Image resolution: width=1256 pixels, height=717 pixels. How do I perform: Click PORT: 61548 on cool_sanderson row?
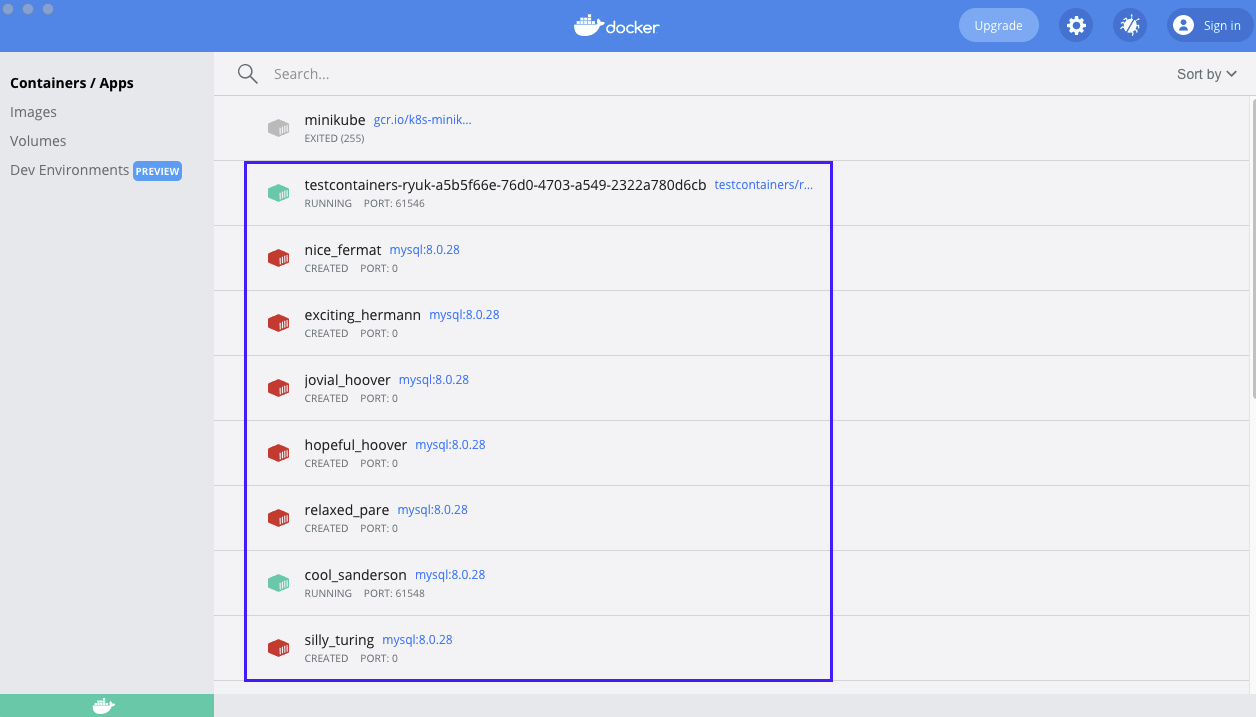click(392, 594)
